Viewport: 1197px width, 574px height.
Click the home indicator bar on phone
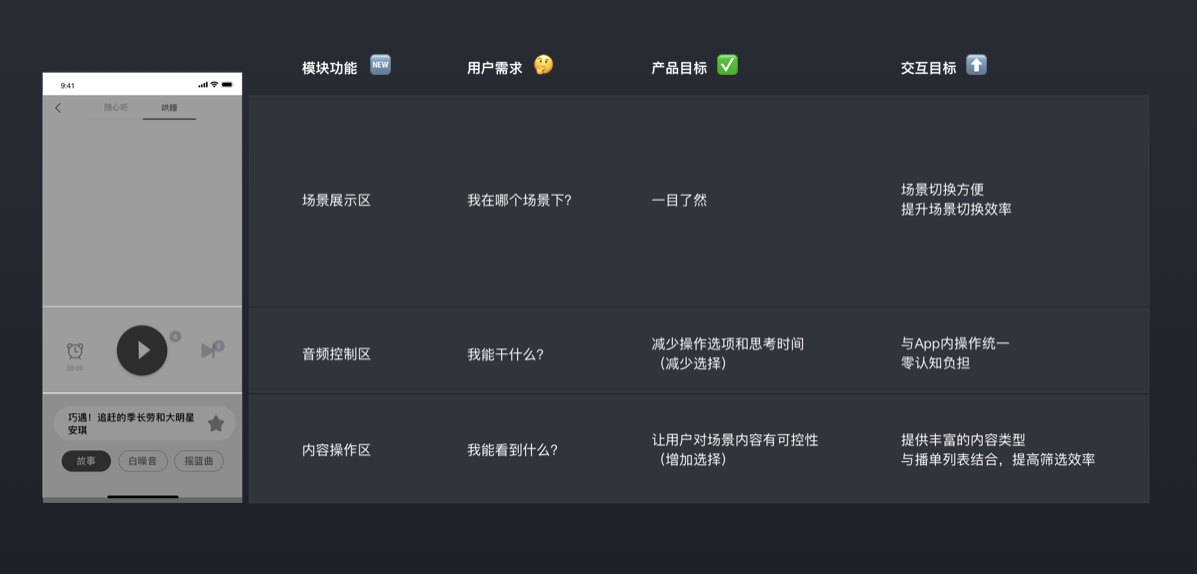(x=143, y=497)
